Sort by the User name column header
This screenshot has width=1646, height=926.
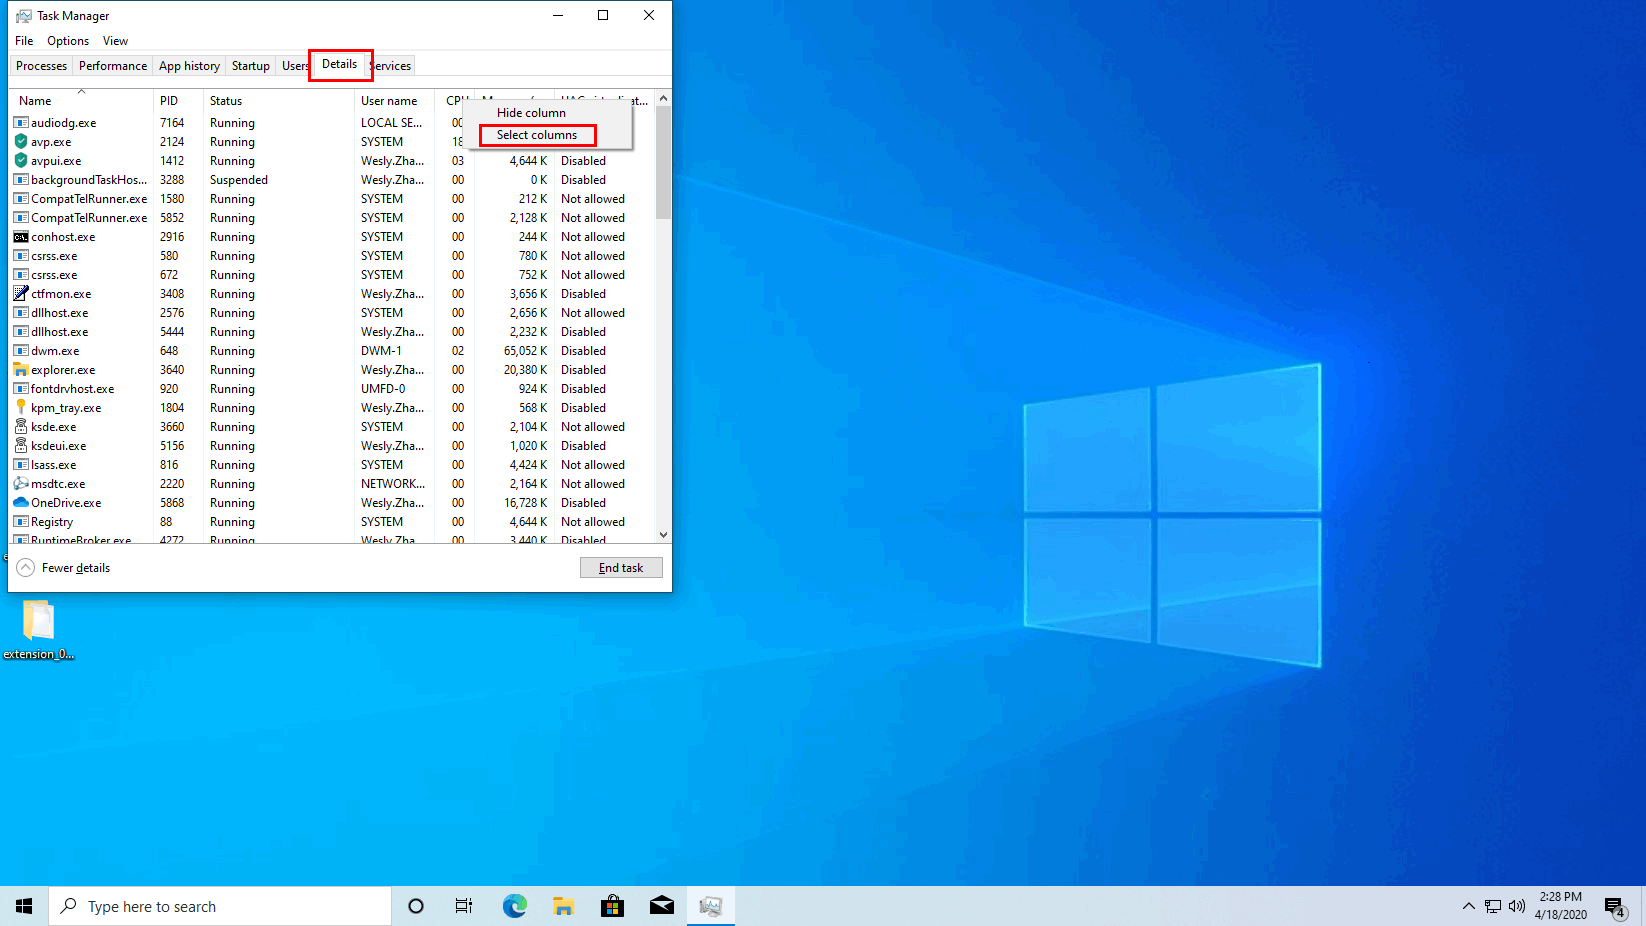coord(394,100)
